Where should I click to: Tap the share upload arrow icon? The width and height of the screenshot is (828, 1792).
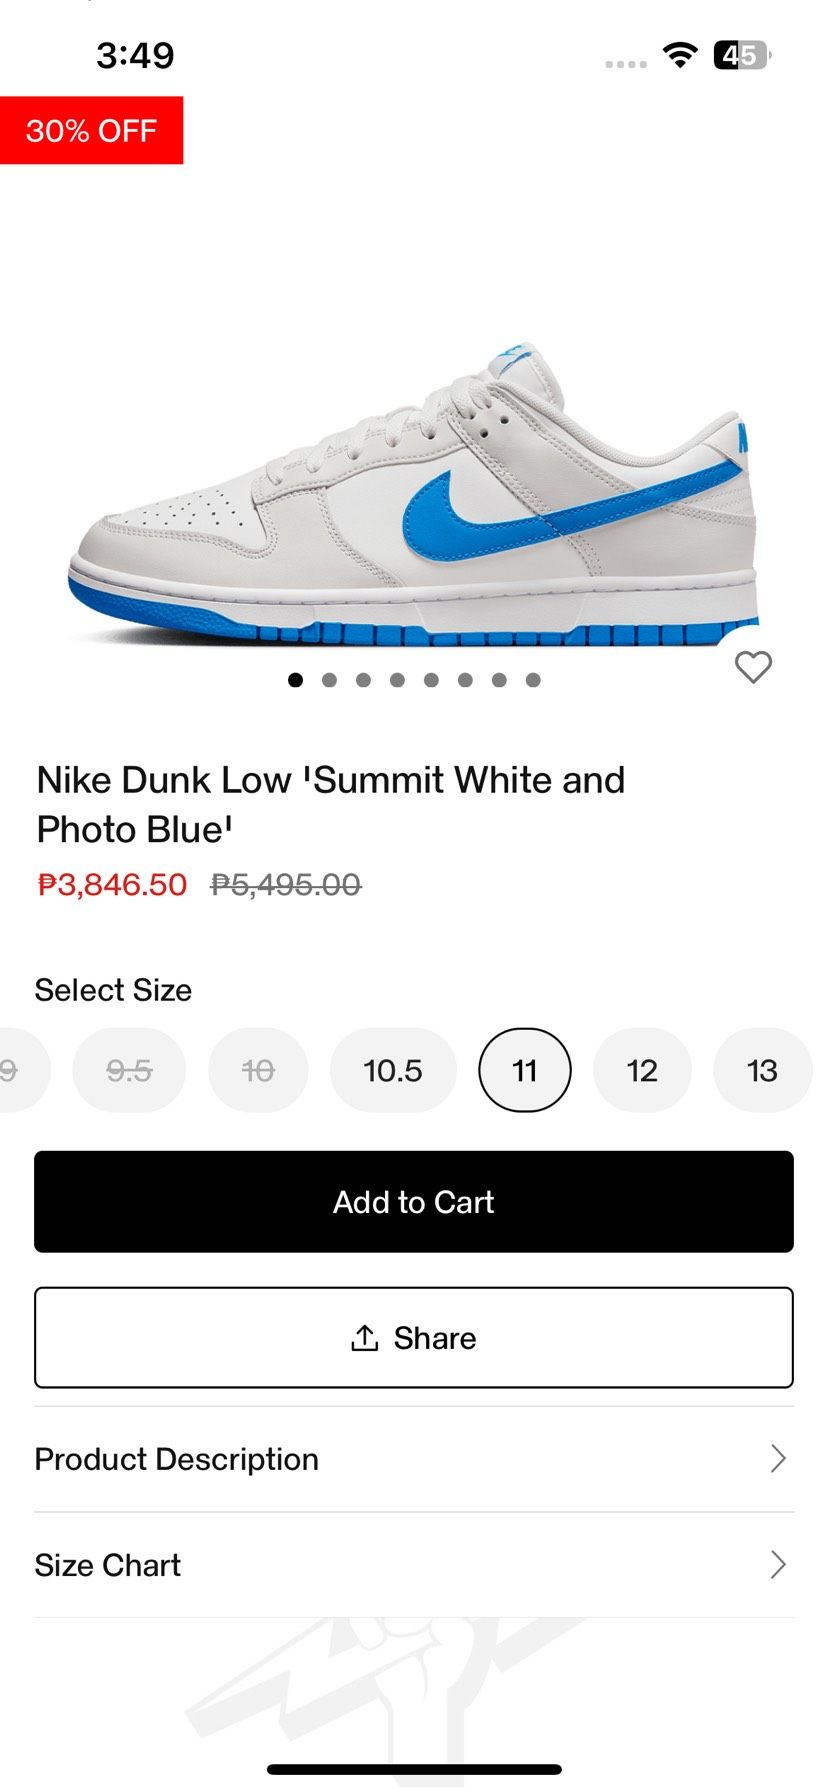[x=365, y=1338]
